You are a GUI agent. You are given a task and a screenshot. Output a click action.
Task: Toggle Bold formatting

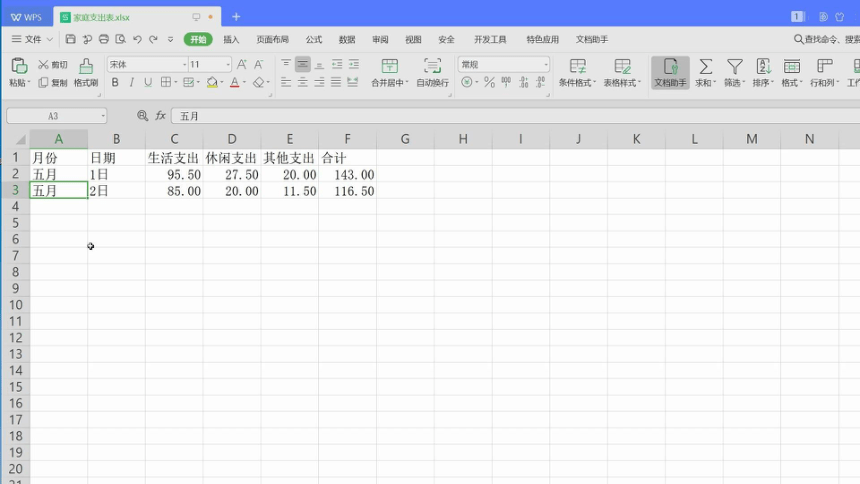(115, 82)
